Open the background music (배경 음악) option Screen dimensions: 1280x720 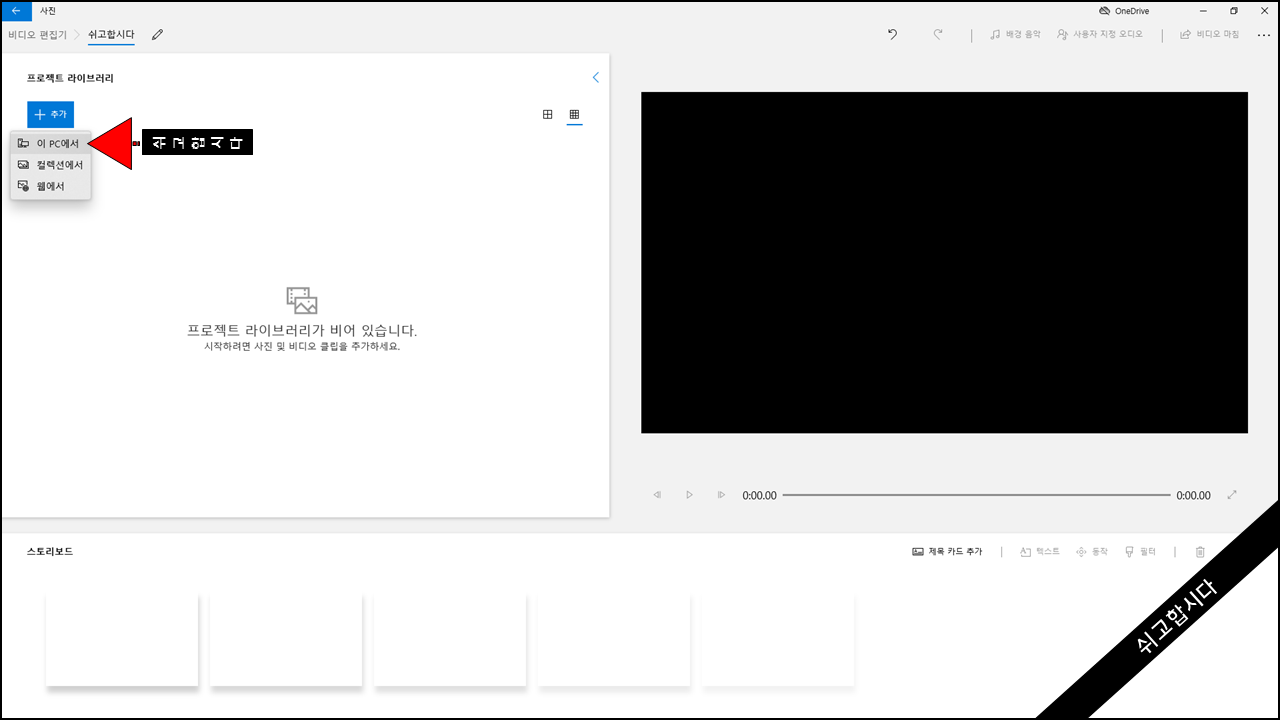point(1015,34)
